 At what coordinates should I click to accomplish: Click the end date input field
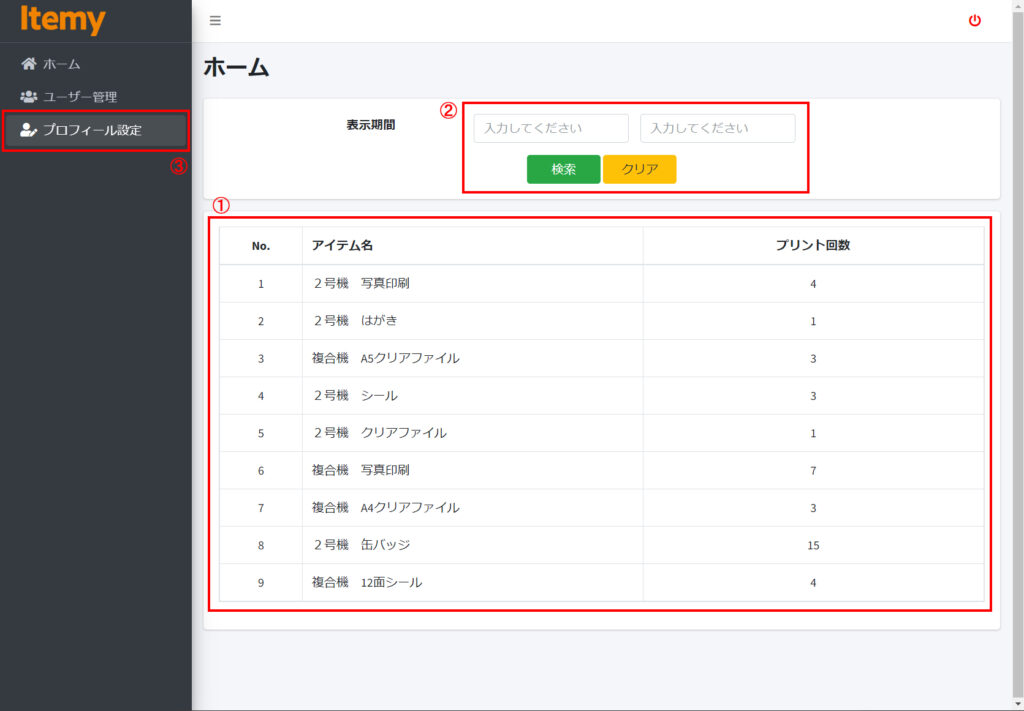pos(717,128)
